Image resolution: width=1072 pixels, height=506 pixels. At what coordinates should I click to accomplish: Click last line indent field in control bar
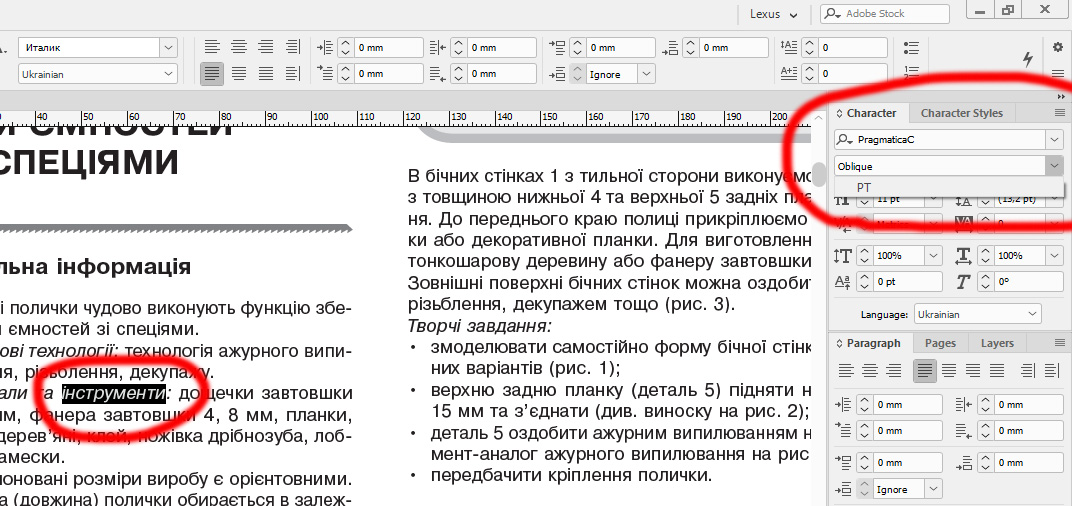(x=501, y=74)
